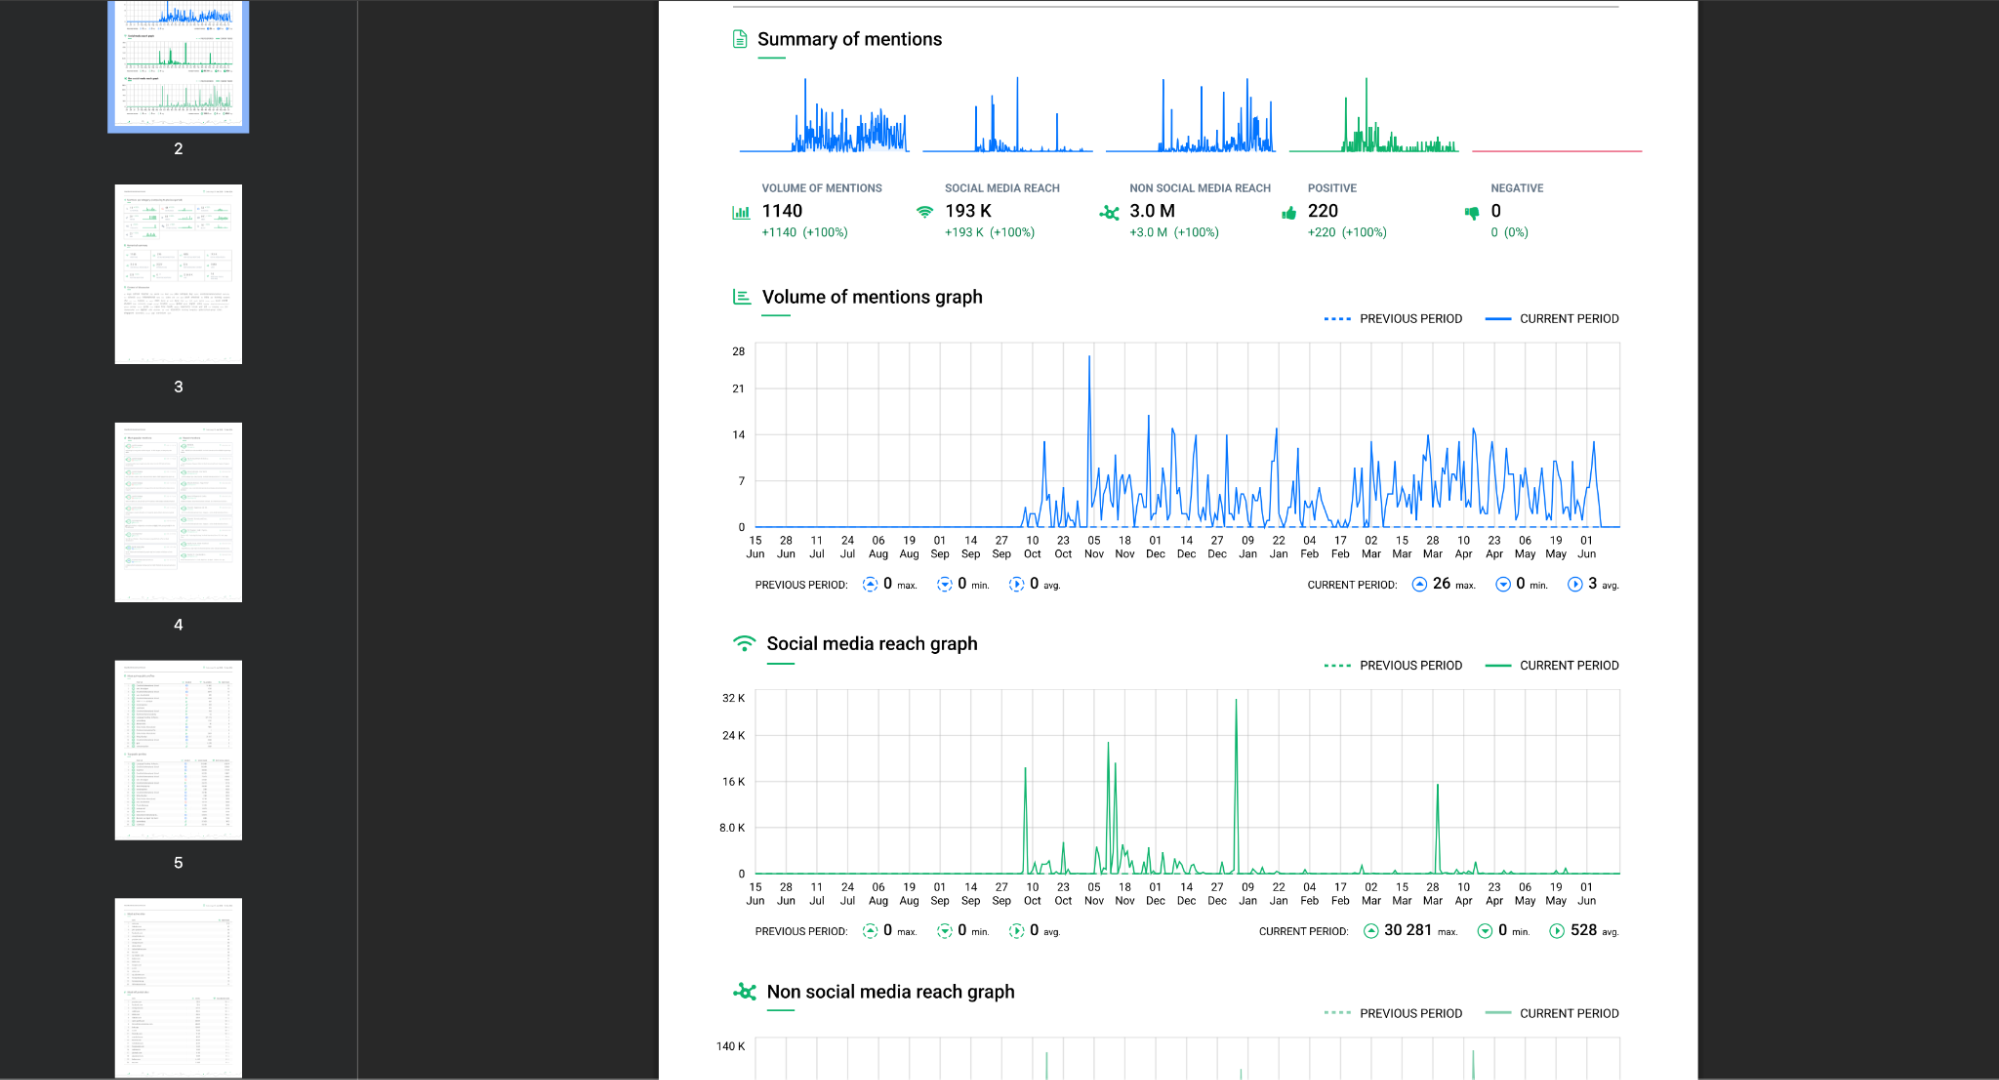Click CURRENT PERIOD legend in social reach graph
This screenshot has height=1080, width=1999.
1552,666
